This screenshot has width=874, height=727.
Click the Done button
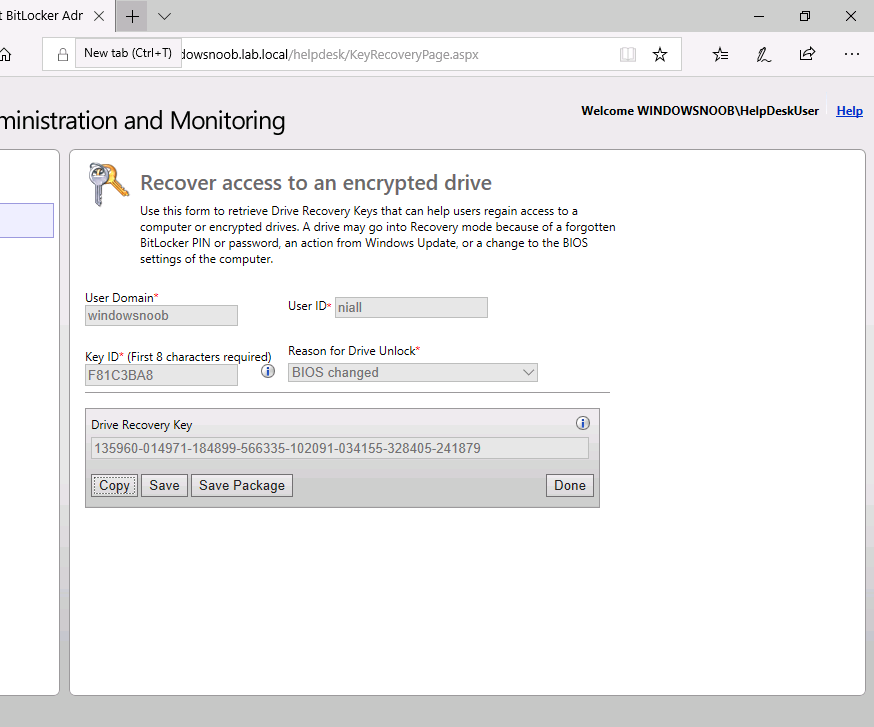tap(570, 486)
